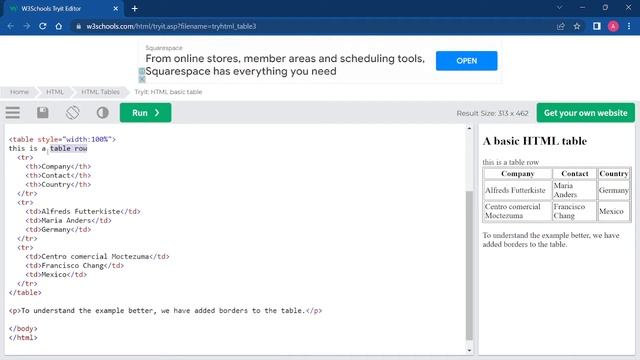Click the Result Size label text
The height and width of the screenshot is (360, 640).
(x=492, y=113)
